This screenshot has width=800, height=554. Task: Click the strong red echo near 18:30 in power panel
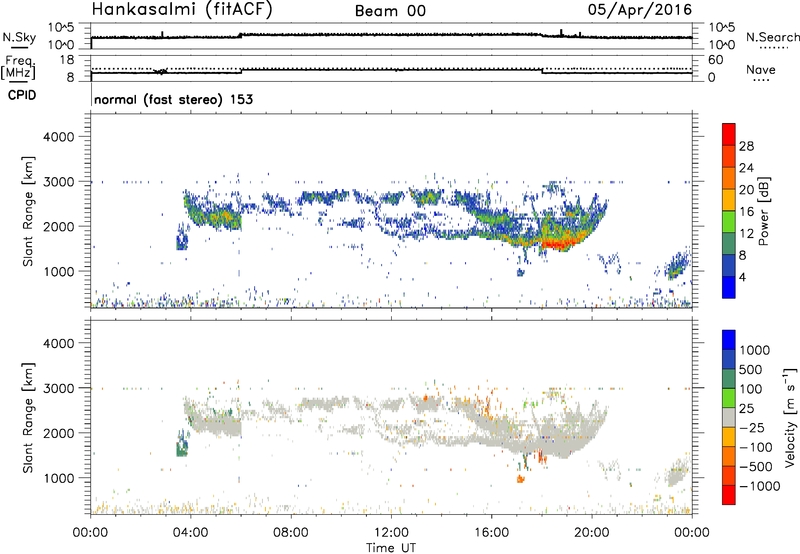tap(557, 244)
